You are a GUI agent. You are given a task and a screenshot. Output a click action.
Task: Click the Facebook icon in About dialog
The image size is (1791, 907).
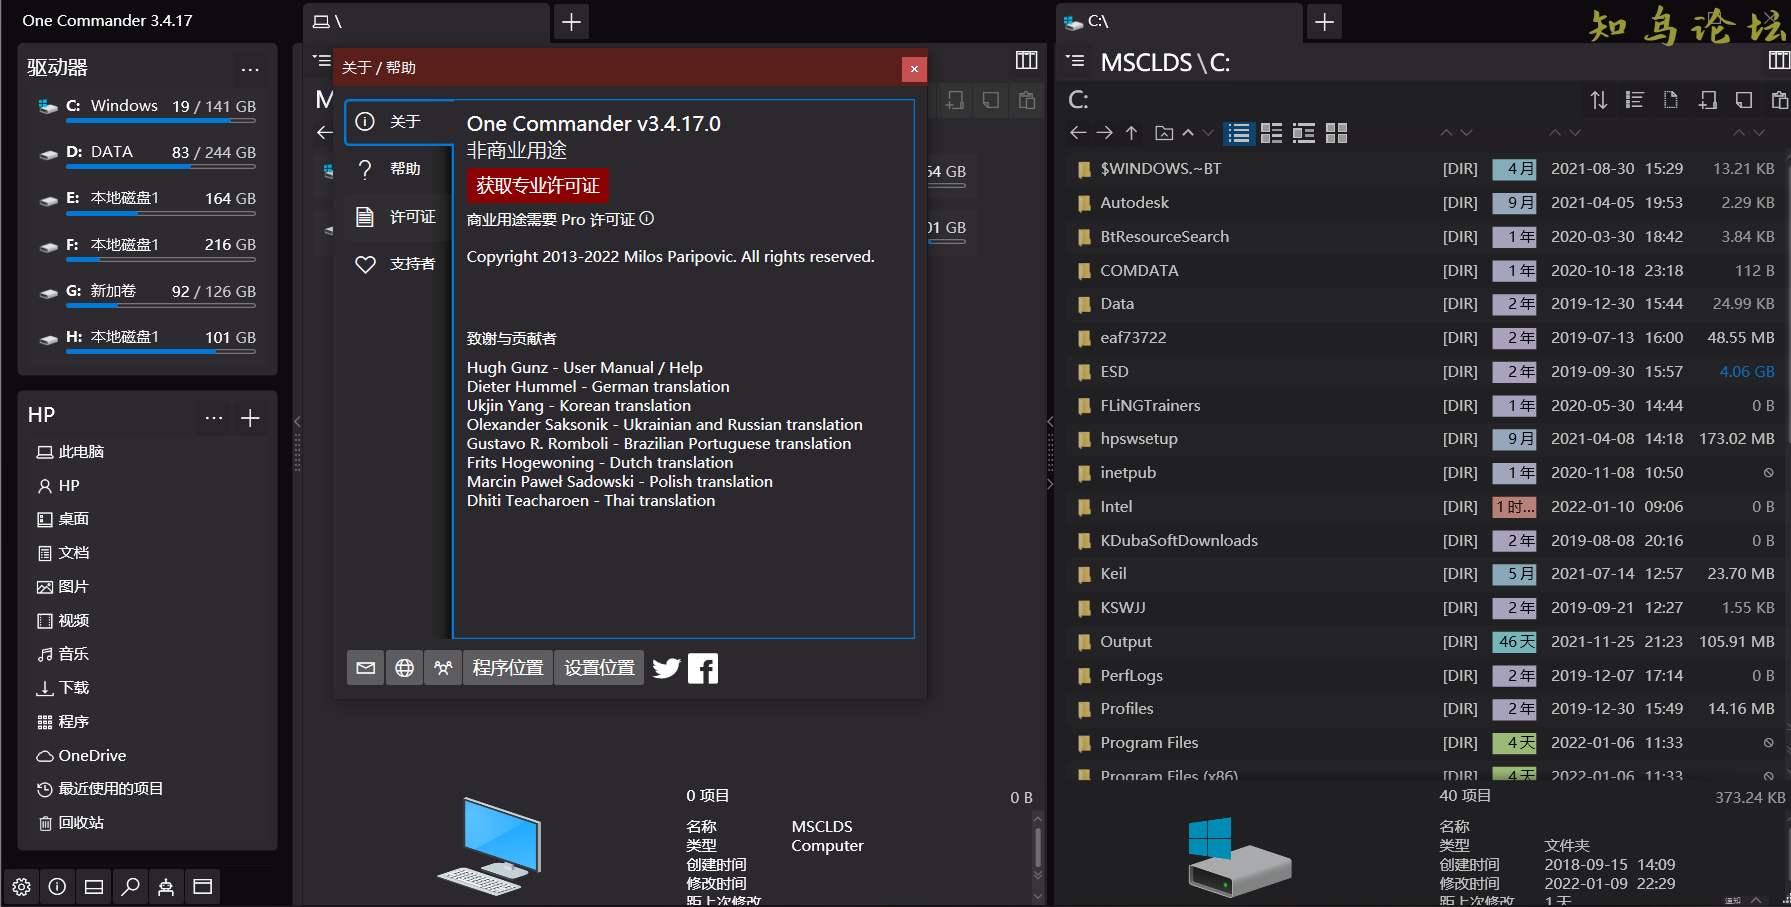[x=703, y=668]
